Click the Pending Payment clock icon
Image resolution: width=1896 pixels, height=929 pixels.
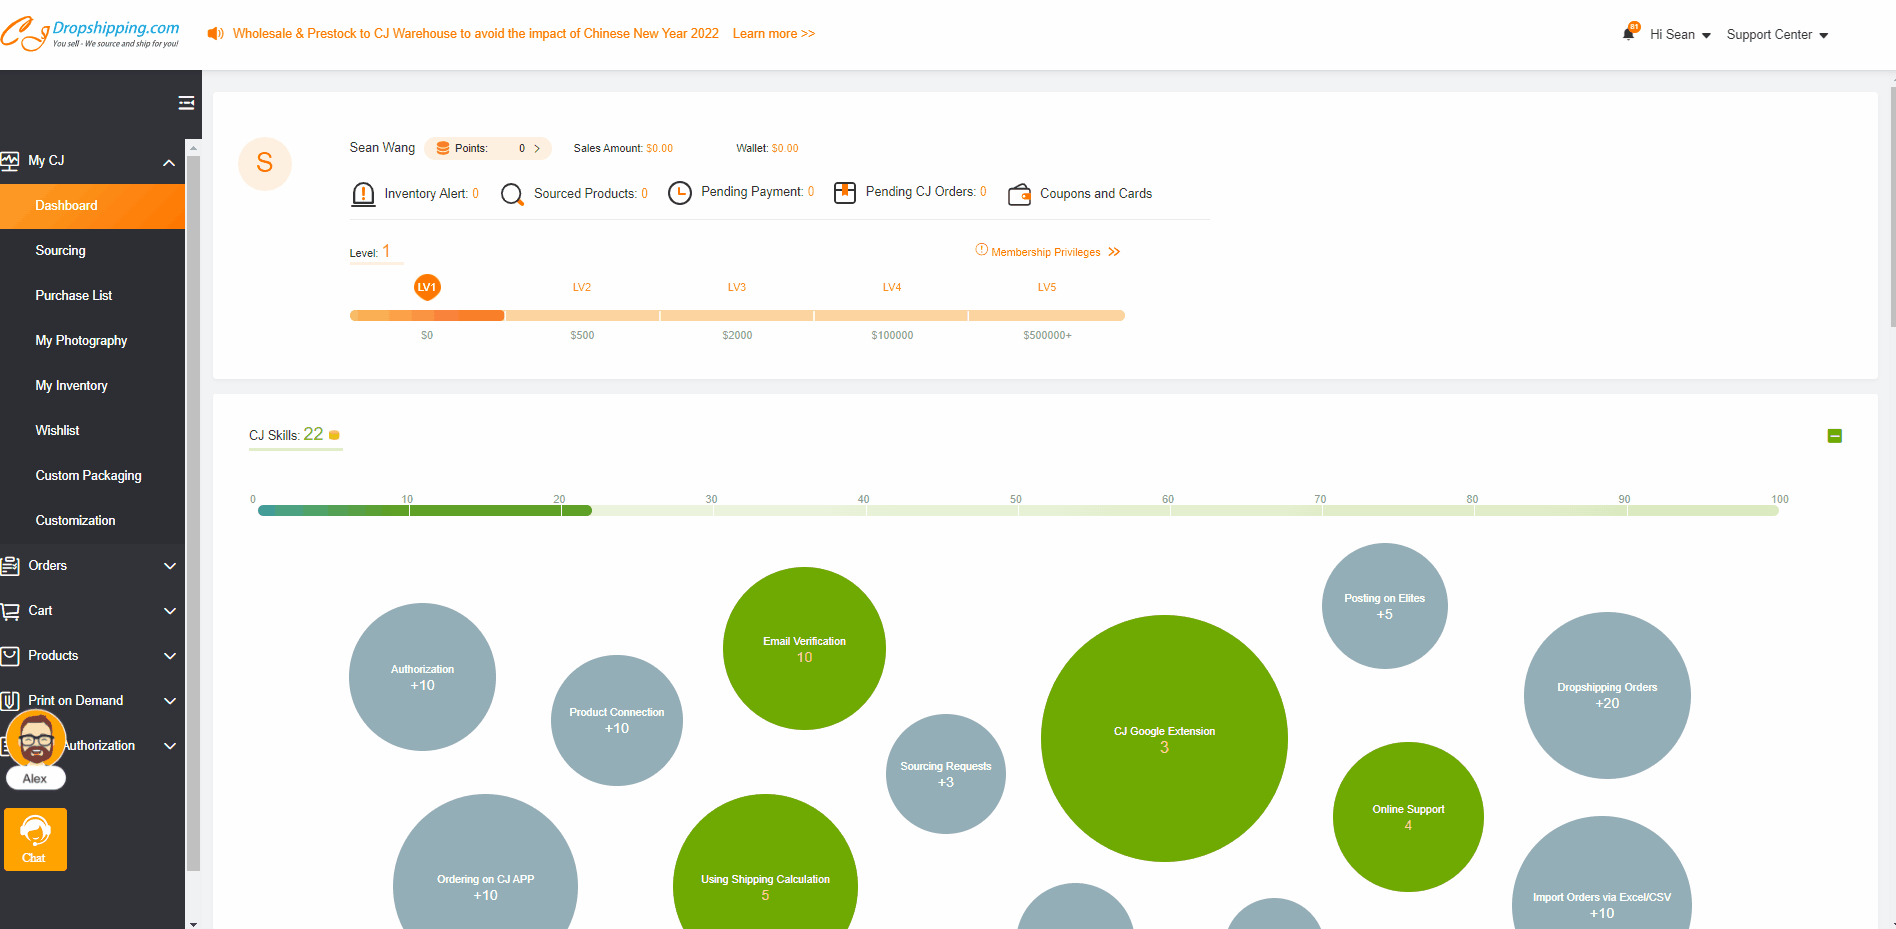pyautogui.click(x=680, y=193)
